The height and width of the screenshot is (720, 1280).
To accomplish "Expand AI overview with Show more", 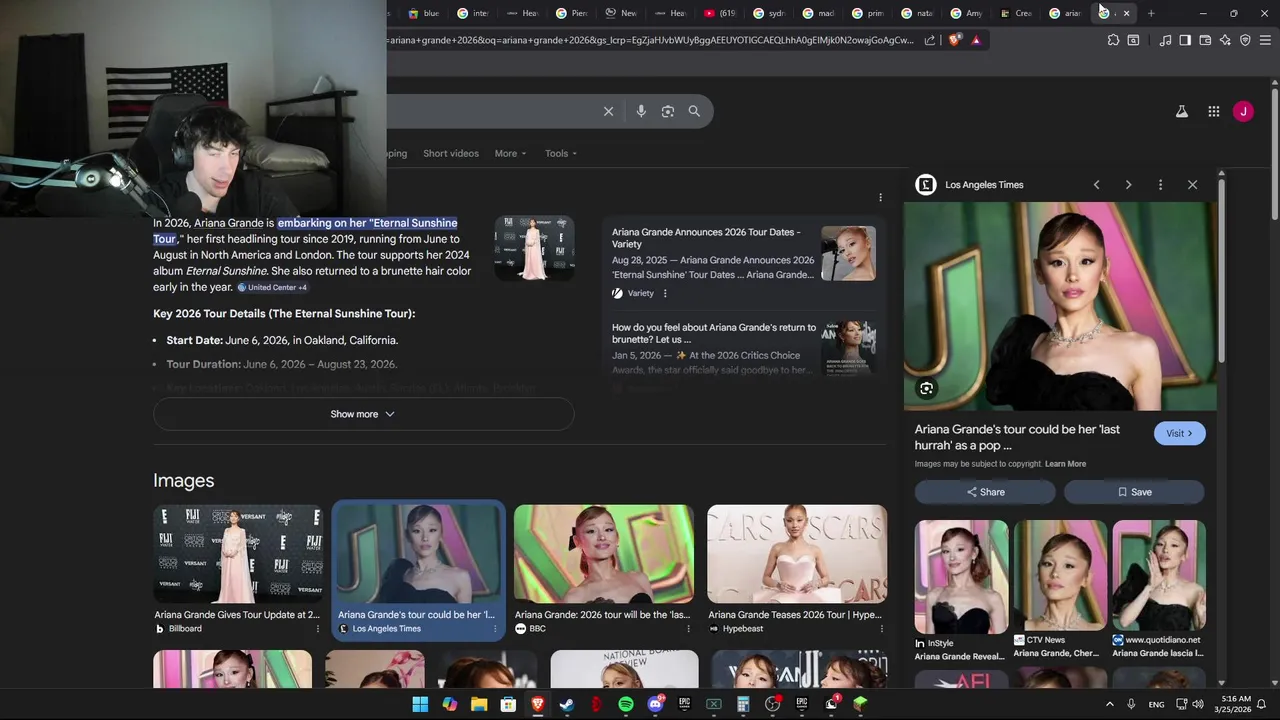I will pos(364,414).
